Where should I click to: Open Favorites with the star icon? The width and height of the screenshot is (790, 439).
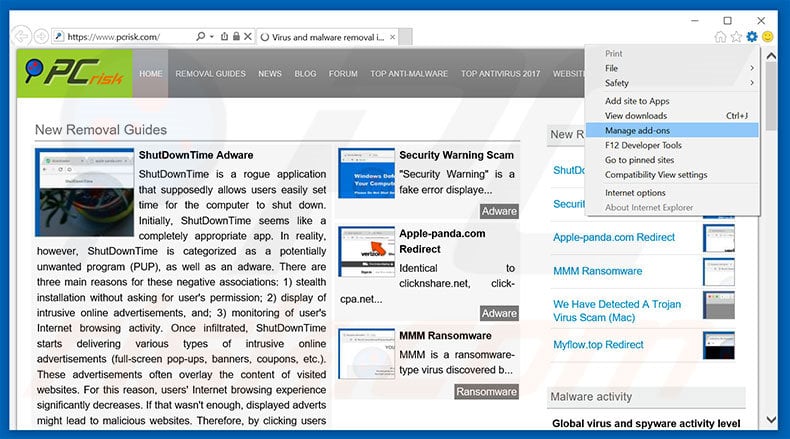736,37
